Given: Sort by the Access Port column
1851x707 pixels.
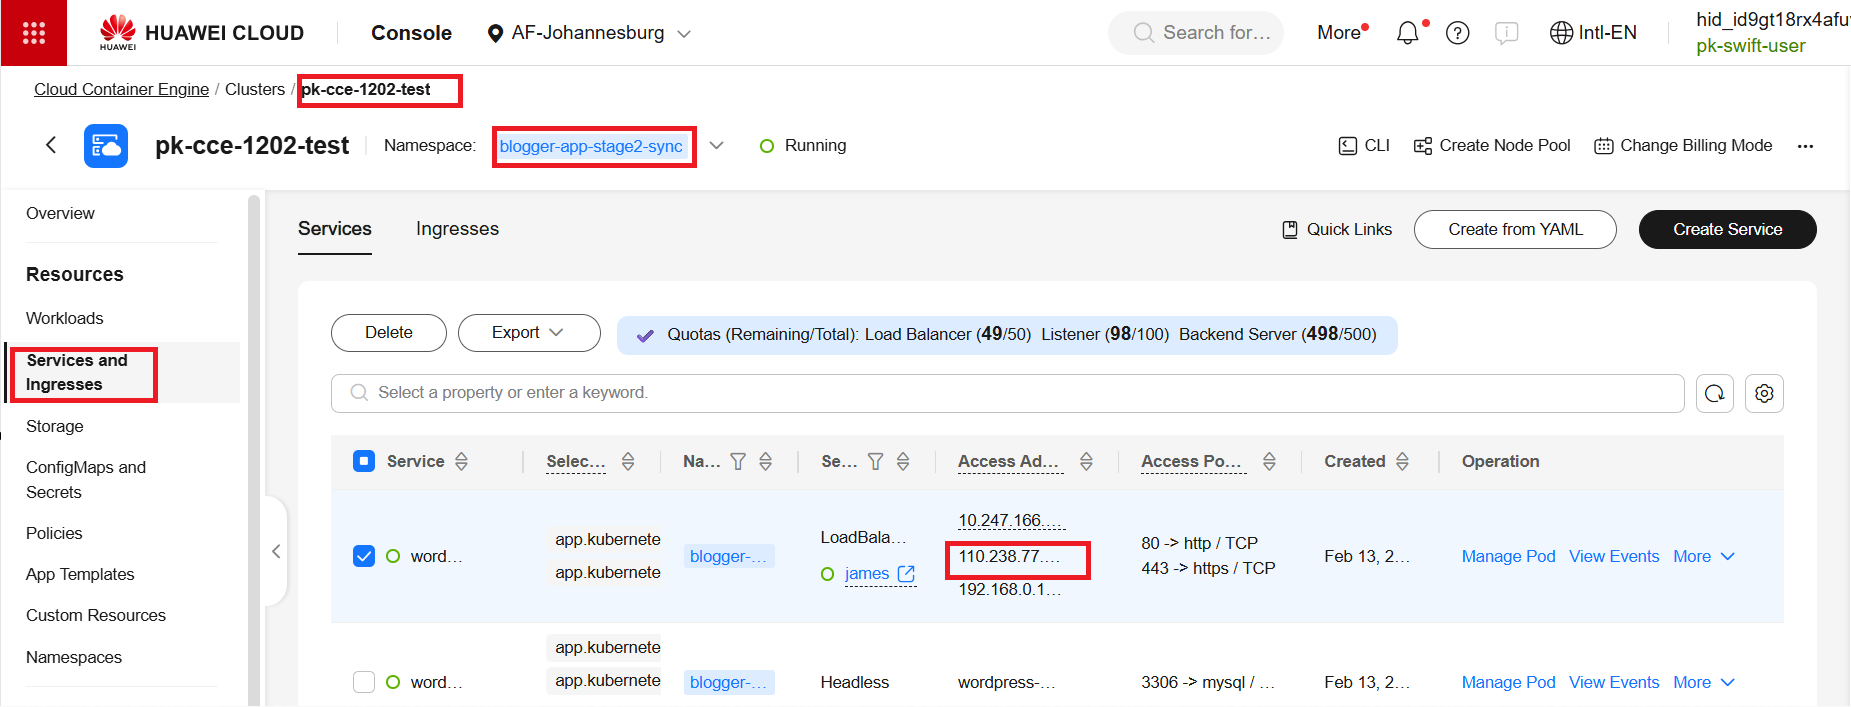Looking at the screenshot, I should [1269, 461].
